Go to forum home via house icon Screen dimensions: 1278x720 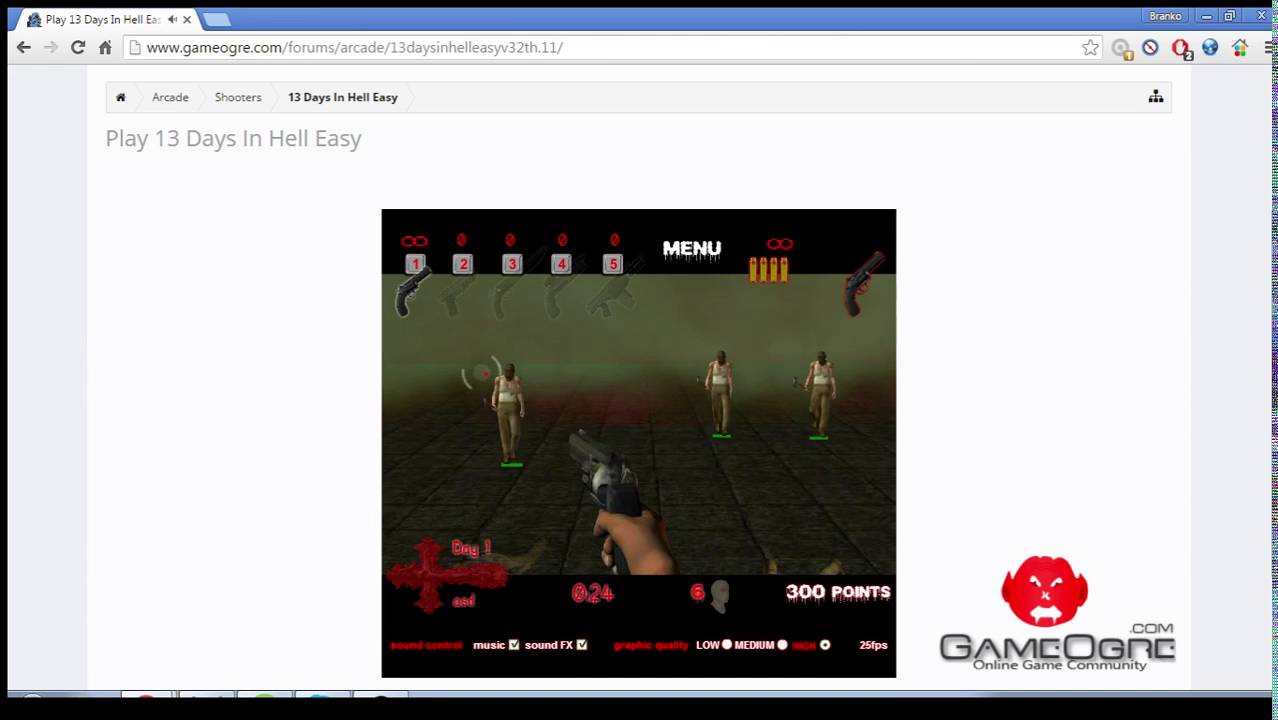[x=121, y=97]
